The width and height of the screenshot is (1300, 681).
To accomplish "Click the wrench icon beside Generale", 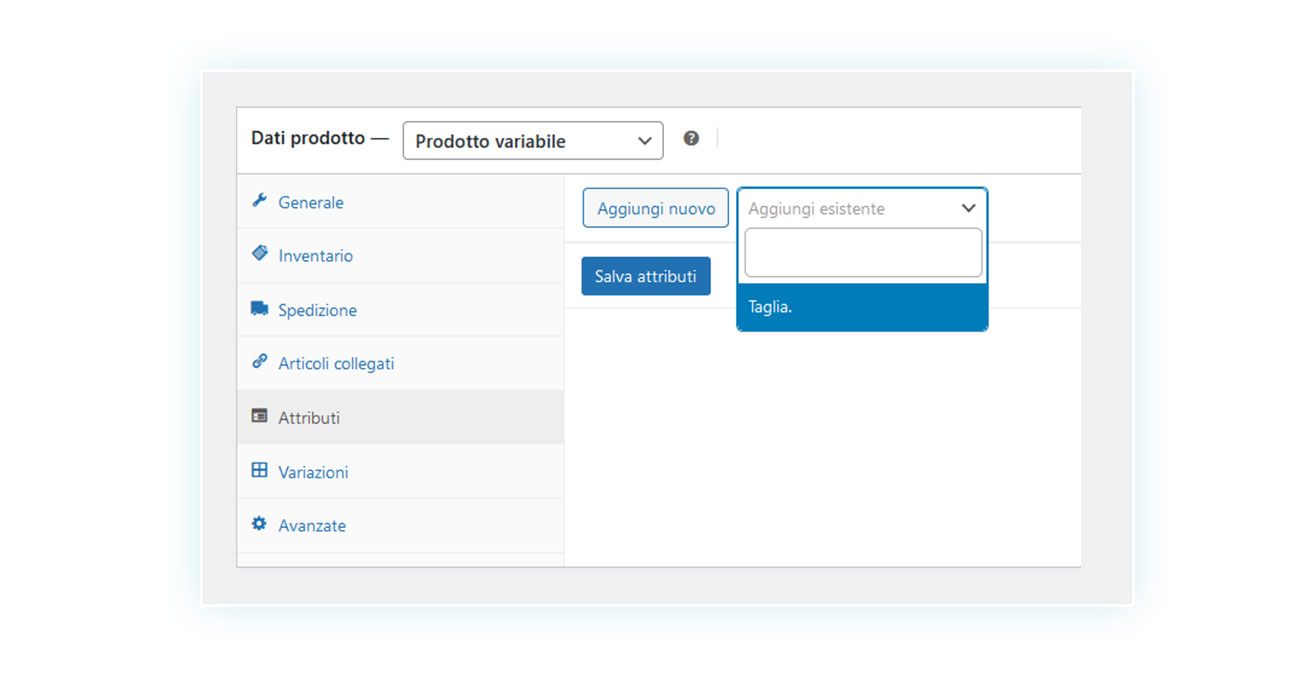I will coord(259,200).
